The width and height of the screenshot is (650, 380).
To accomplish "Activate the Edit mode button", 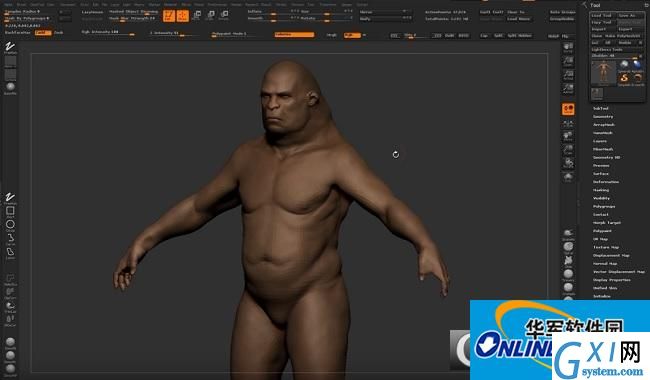I will click(169, 16).
